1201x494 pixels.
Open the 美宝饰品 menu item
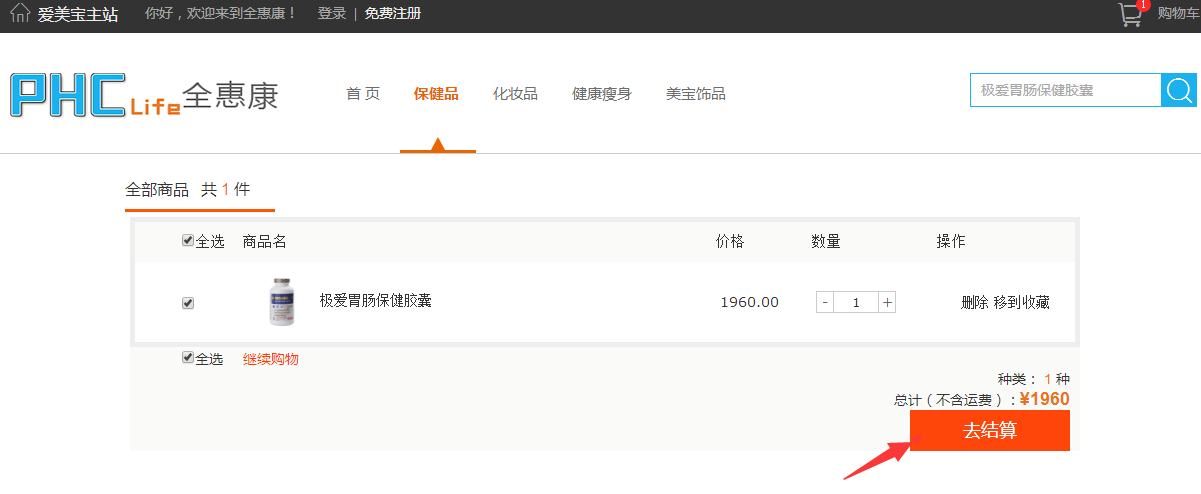[696, 94]
